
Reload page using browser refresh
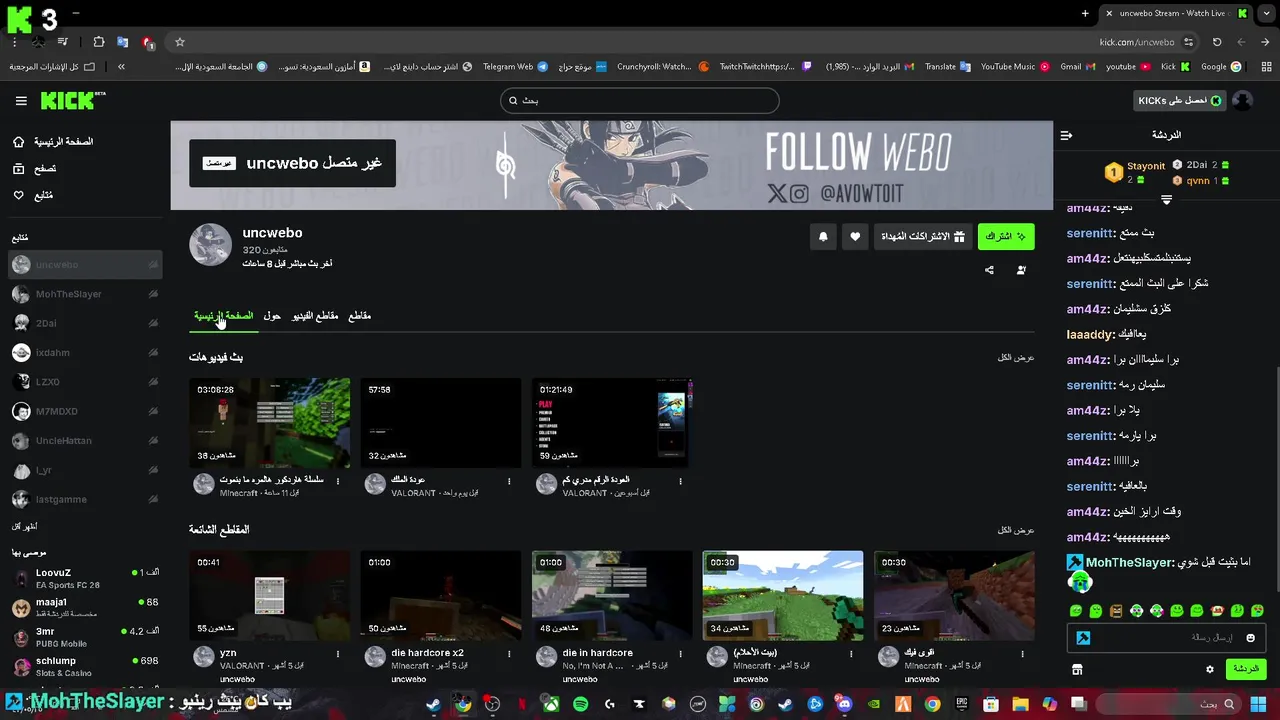(x=1217, y=42)
